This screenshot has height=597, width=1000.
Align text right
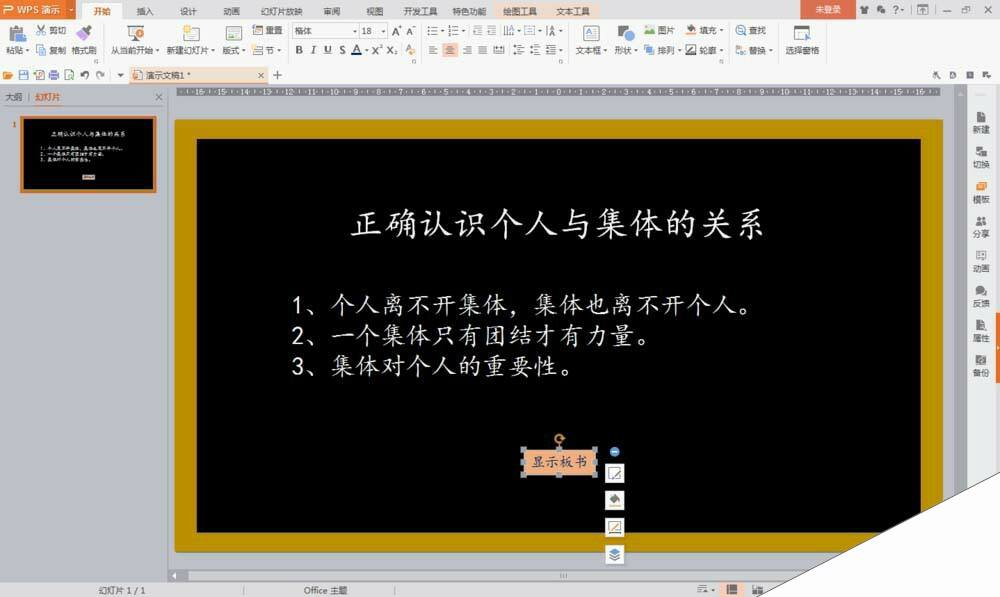[x=467, y=50]
